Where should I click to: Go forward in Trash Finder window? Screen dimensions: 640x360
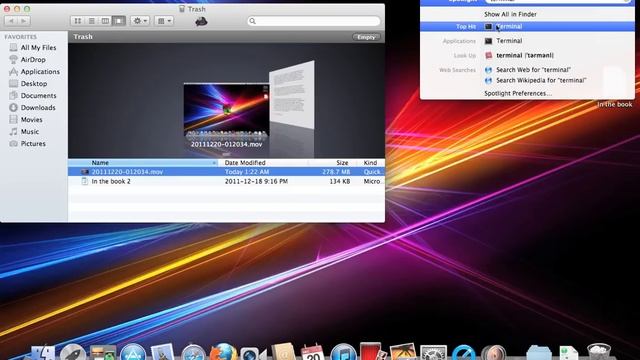[x=24, y=21]
